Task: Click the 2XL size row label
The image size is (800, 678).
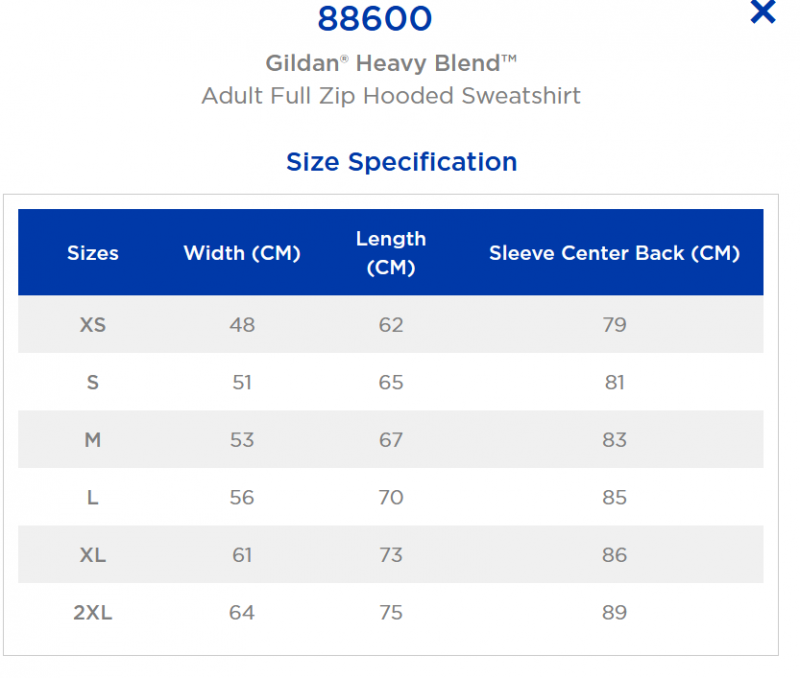Action: pyautogui.click(x=93, y=613)
